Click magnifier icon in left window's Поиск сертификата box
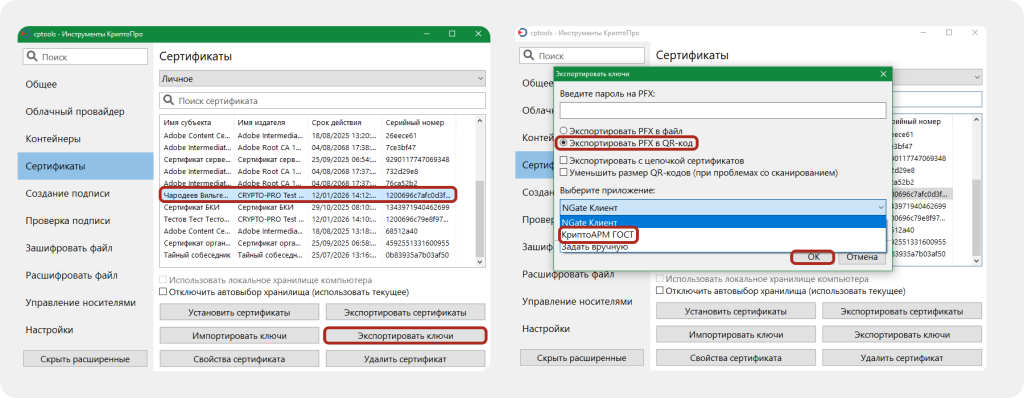Image resolution: width=1024 pixels, height=398 pixels. 169,101
